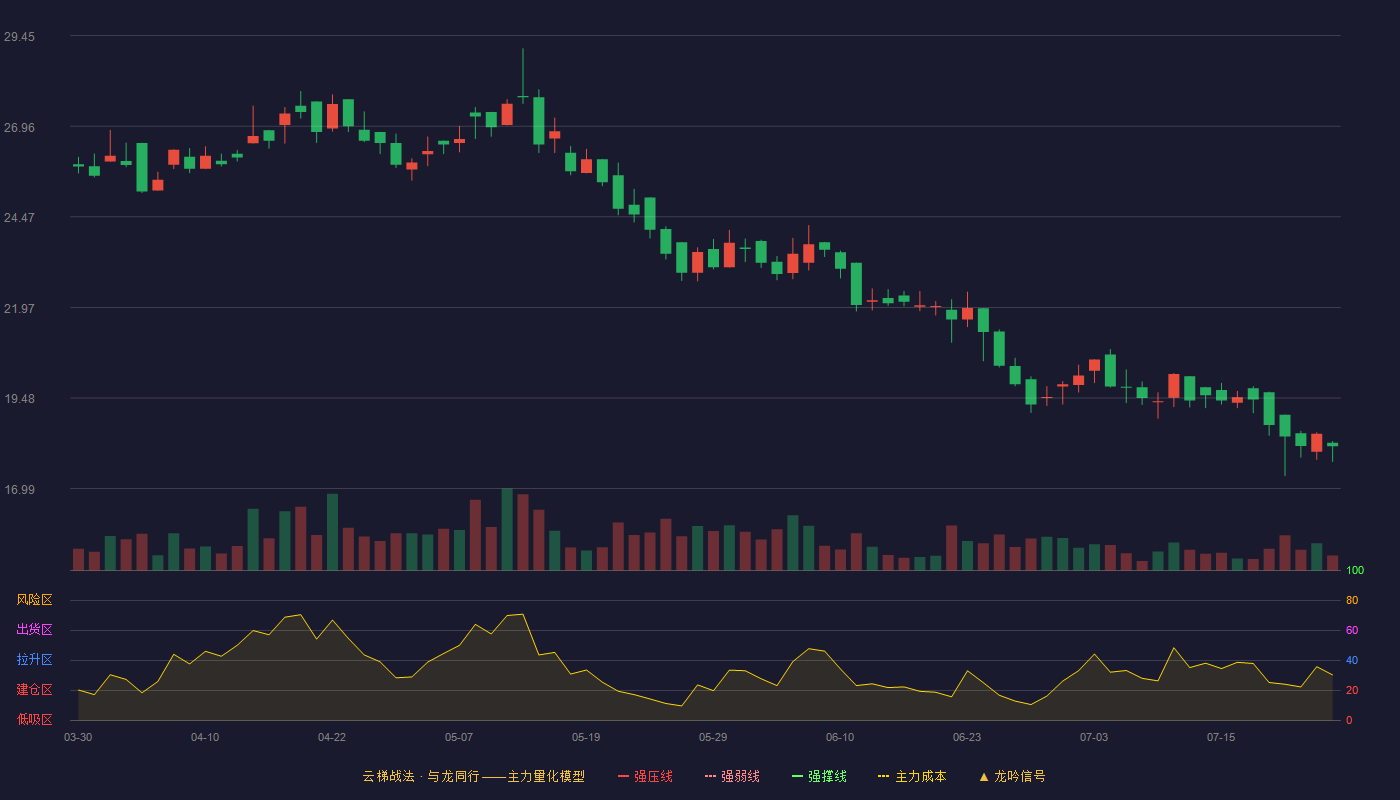
Task: Click the candlestick with the highest upper wick
Action: point(522,98)
